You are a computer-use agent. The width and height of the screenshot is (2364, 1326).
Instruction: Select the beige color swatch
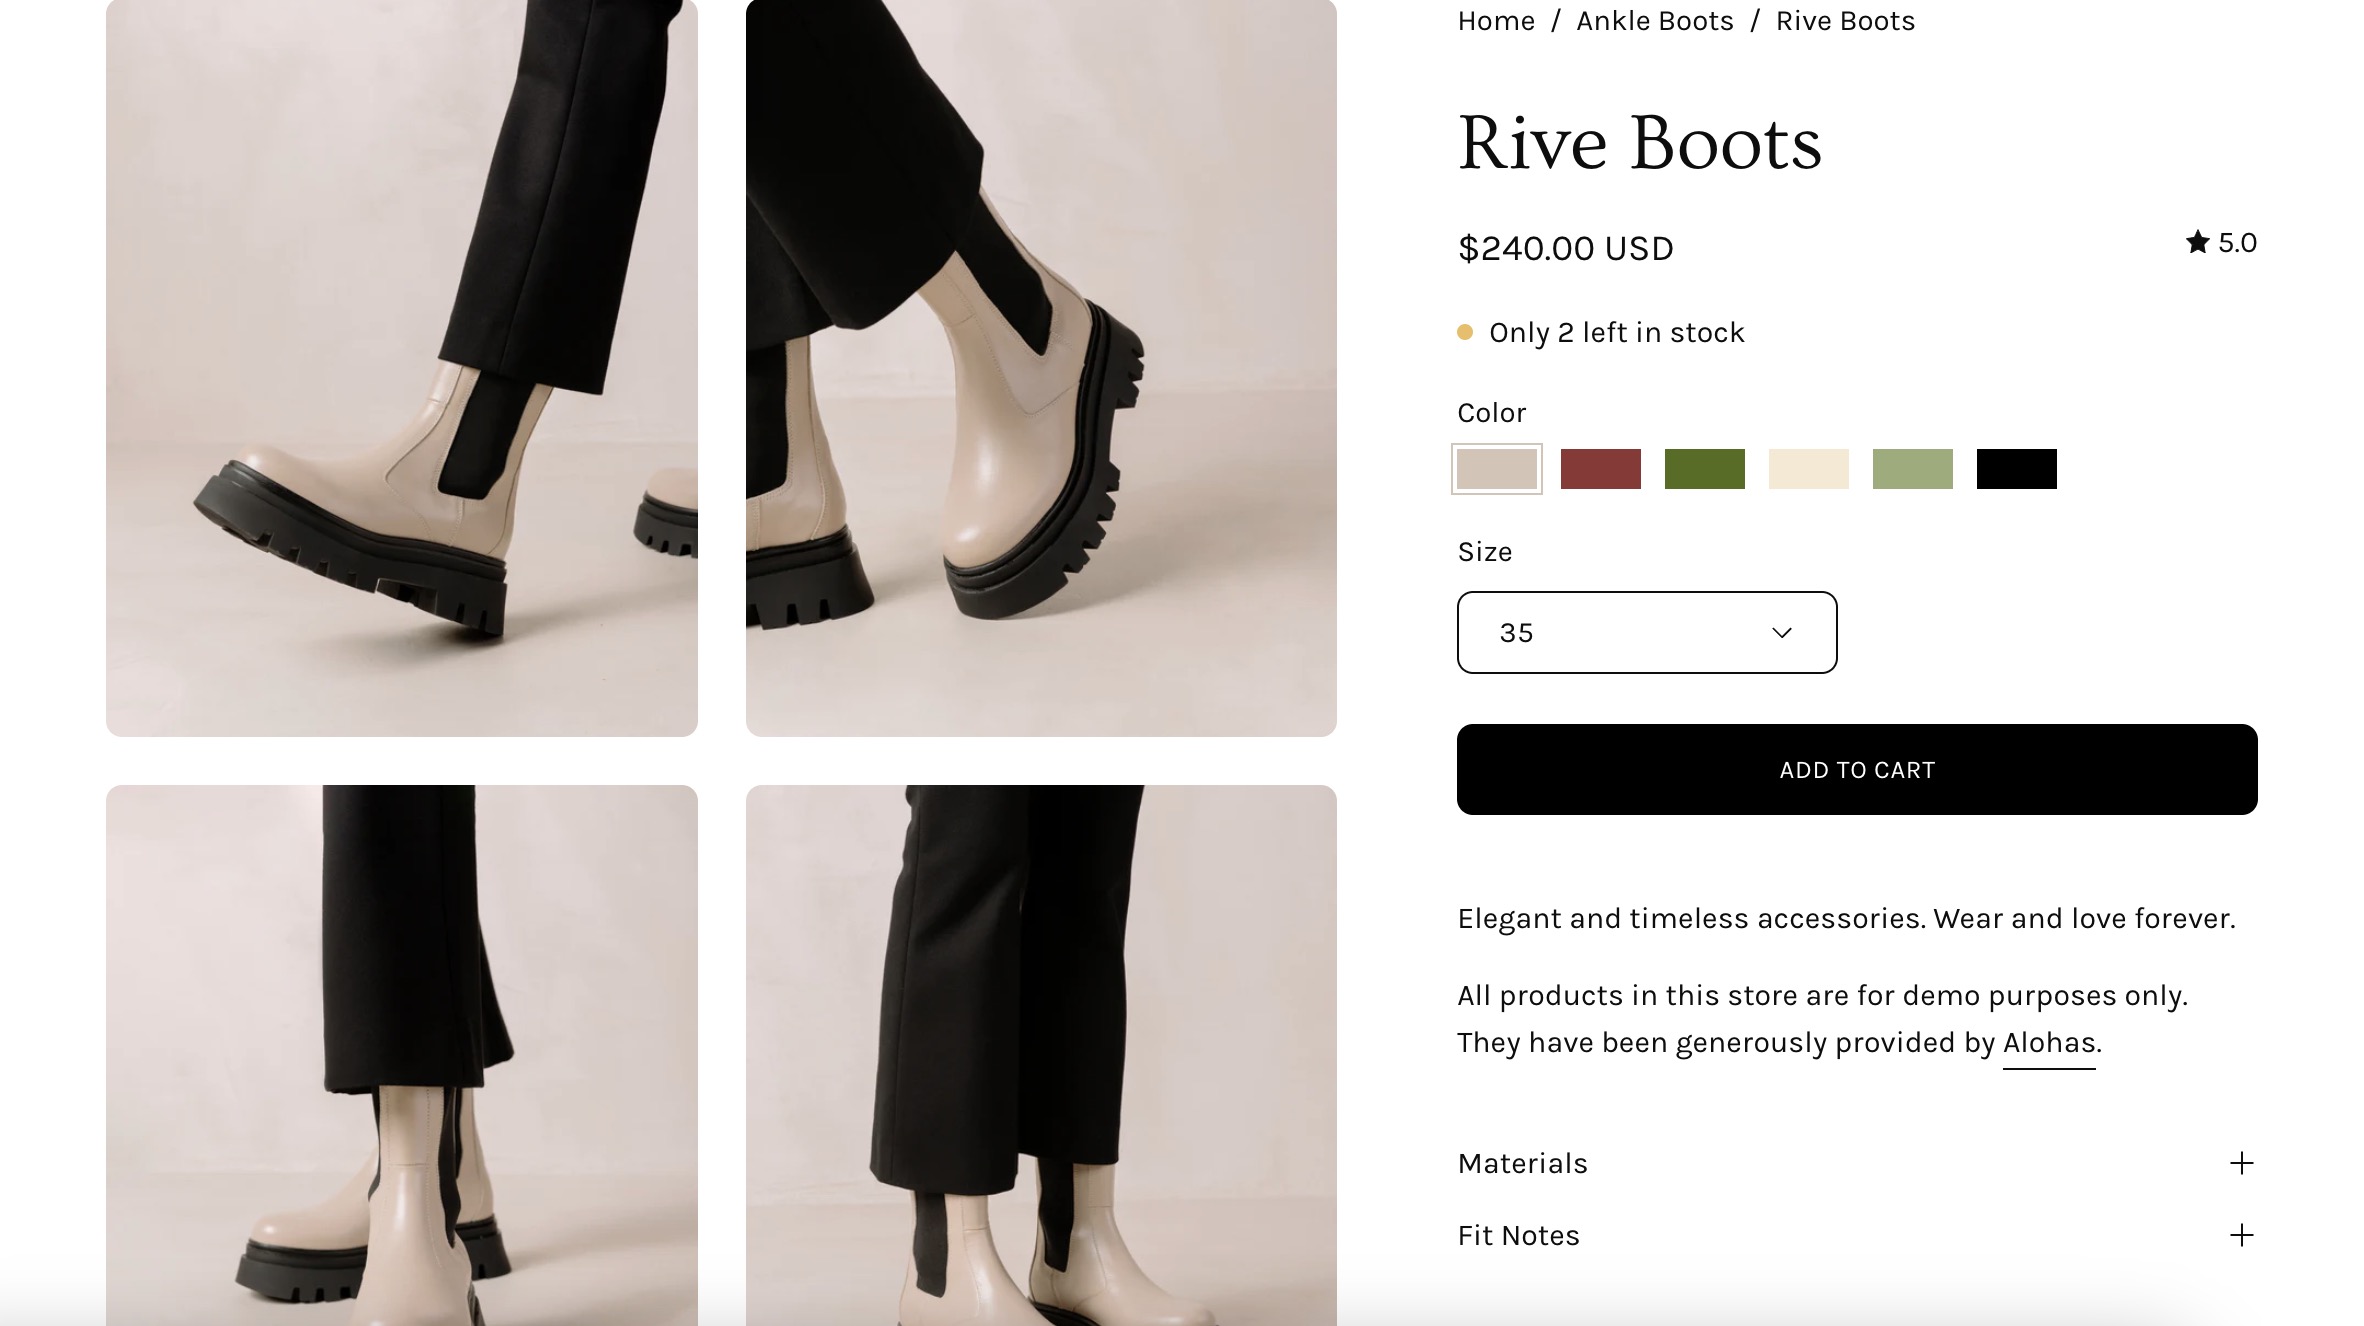(x=1496, y=469)
